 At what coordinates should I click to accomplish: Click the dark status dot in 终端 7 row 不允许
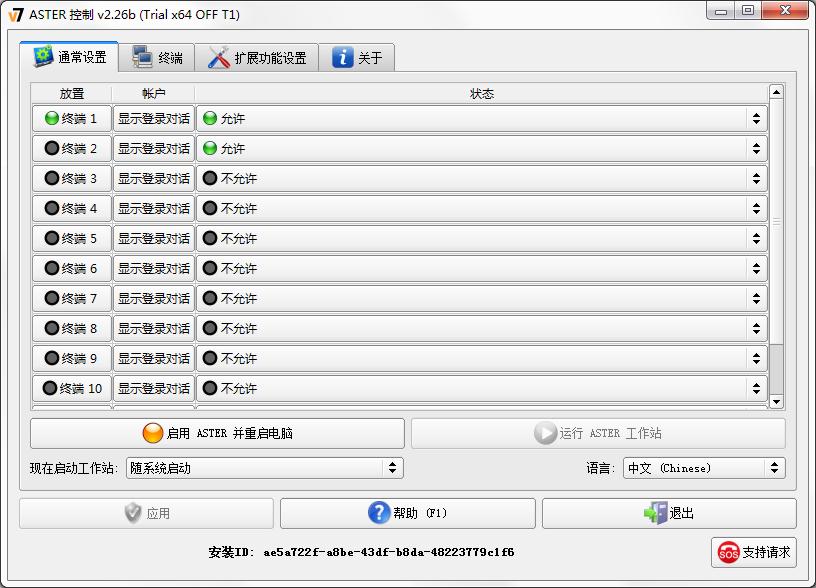[x=210, y=299]
